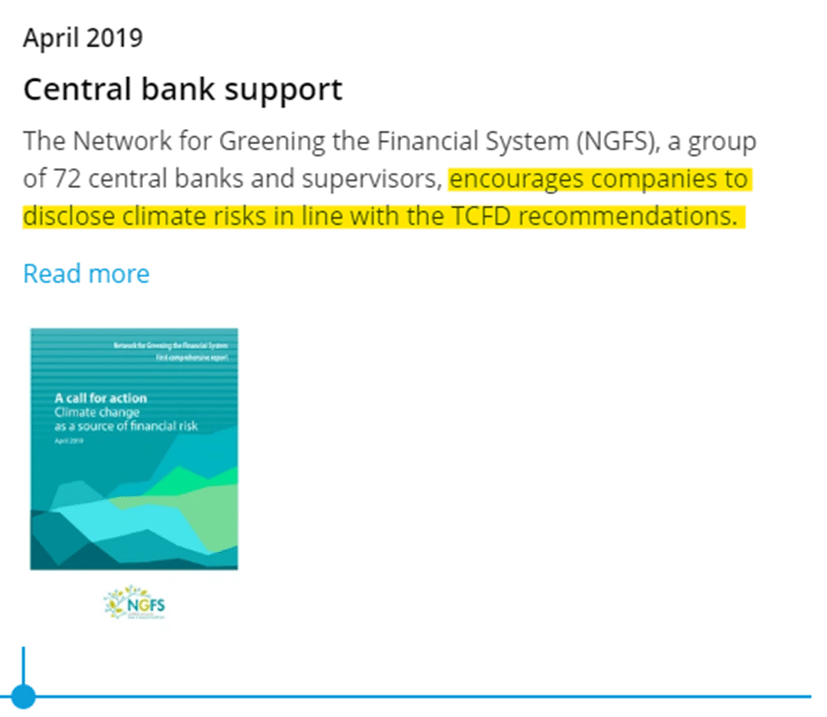
Task: Click the NGFS logo below the report cover
Action: (x=134, y=602)
